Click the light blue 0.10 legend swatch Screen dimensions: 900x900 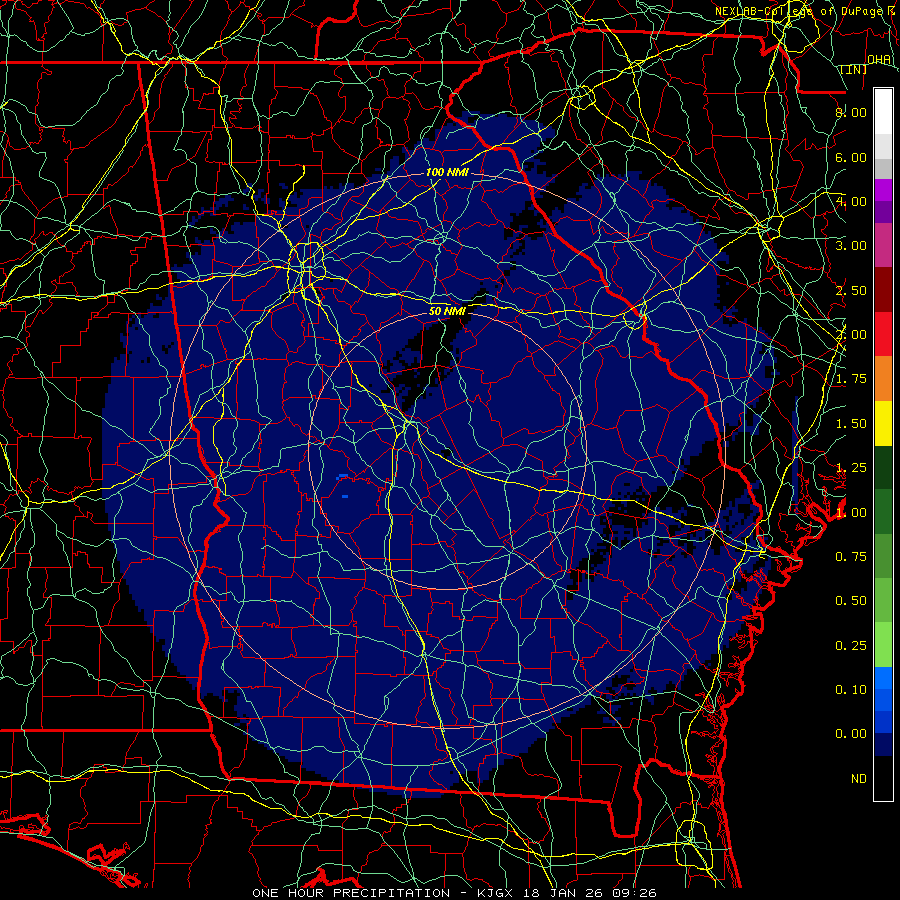click(883, 678)
